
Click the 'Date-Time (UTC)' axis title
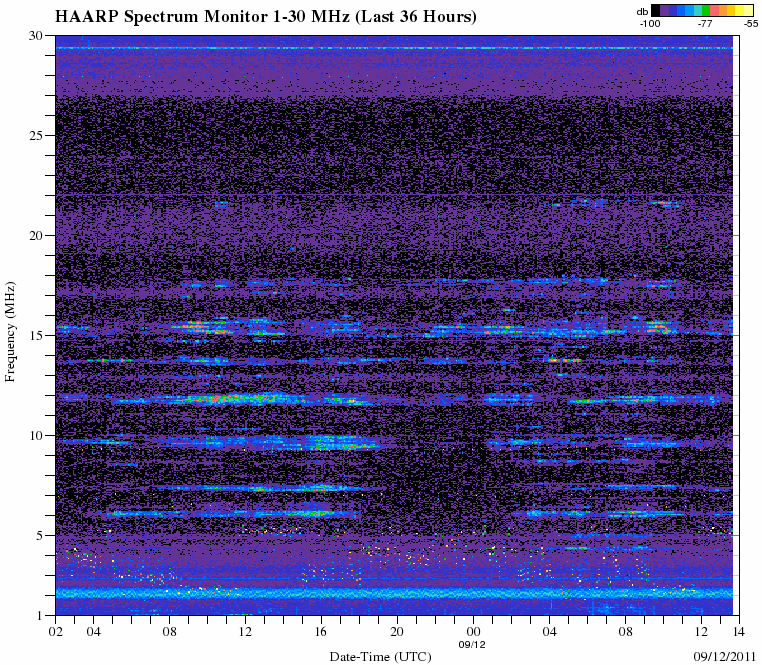pyautogui.click(x=381, y=657)
